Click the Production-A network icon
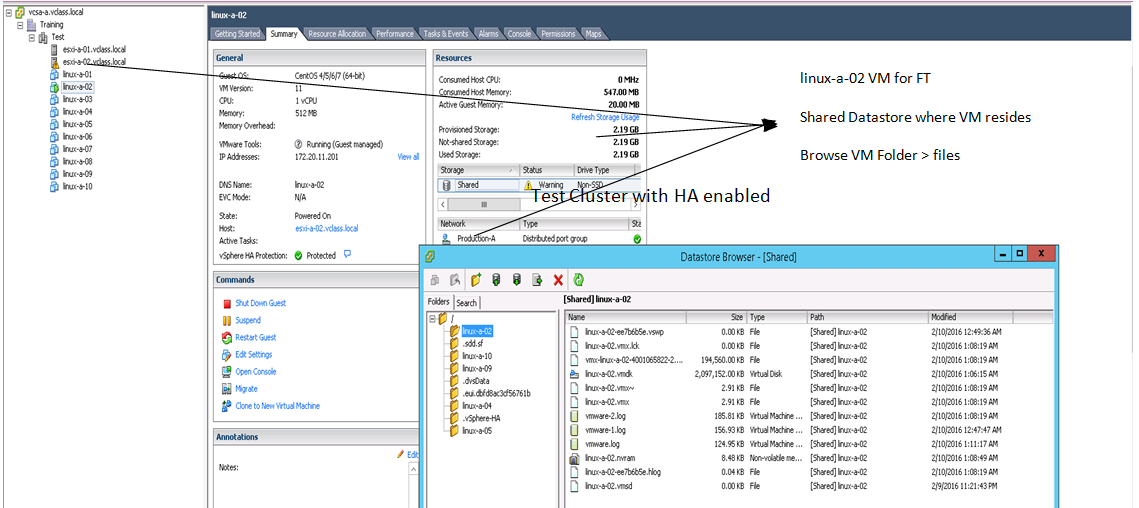 tap(445, 238)
